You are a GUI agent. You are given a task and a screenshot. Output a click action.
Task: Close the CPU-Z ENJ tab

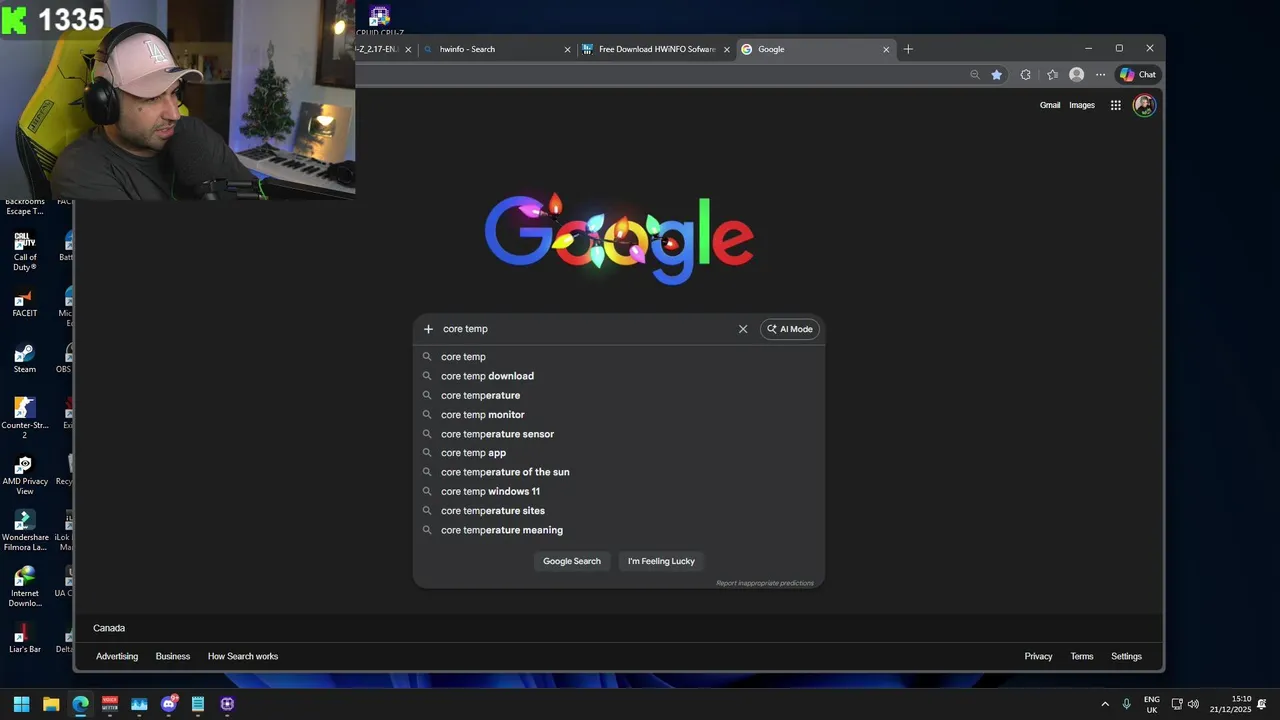pos(408,49)
